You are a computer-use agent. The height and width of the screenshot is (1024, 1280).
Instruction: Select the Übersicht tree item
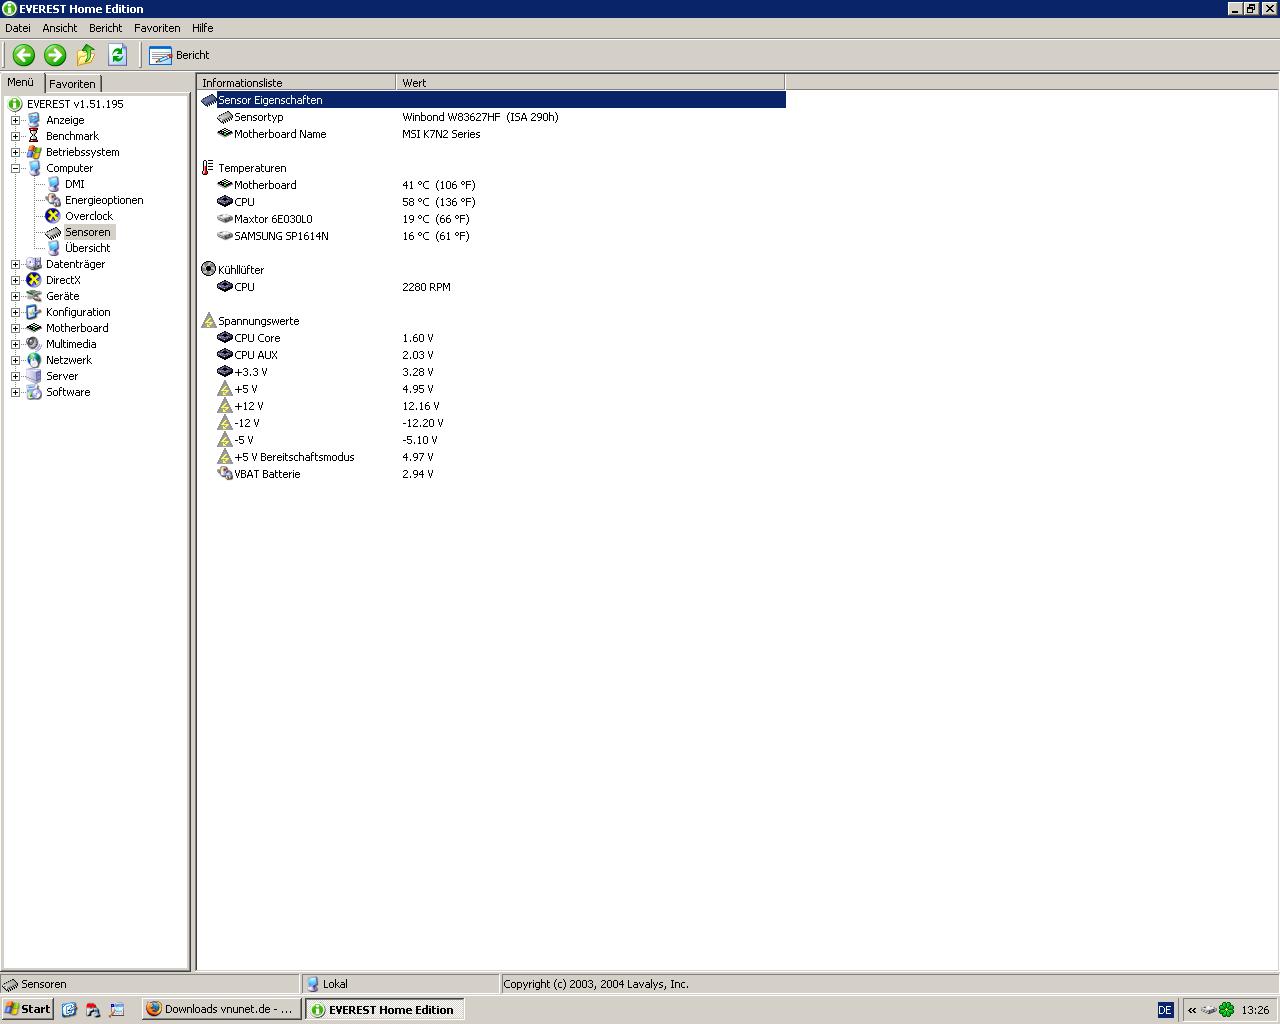88,248
